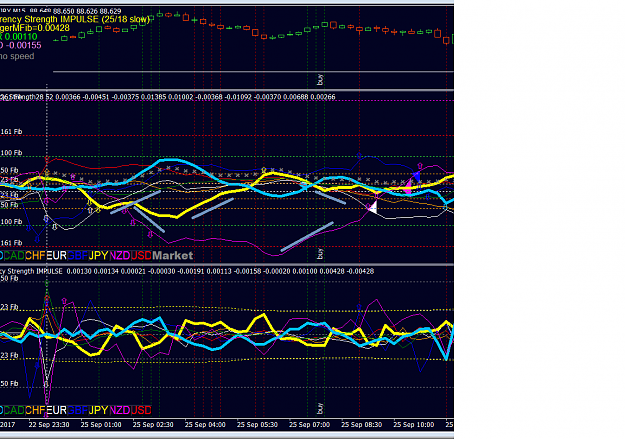This screenshot has height=439, width=625.
Task: Click the vertical buy label in the candlestick panel
Action: tap(320, 79)
